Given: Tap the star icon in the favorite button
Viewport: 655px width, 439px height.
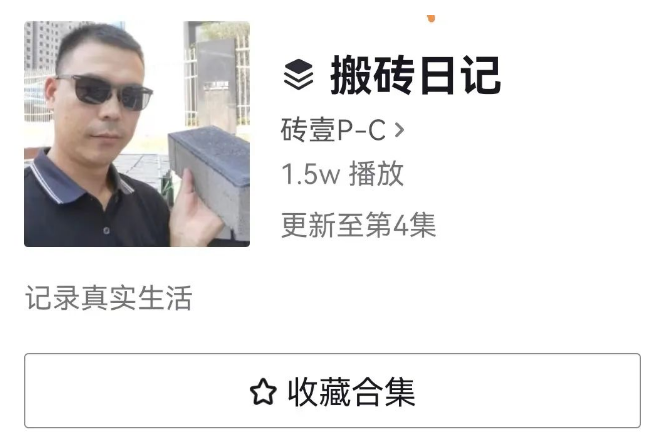Looking at the screenshot, I should [263, 391].
